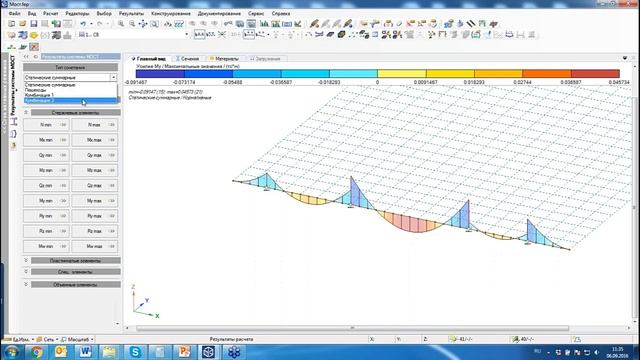
Task: Click the New file toolbar icon
Action: [11, 24]
